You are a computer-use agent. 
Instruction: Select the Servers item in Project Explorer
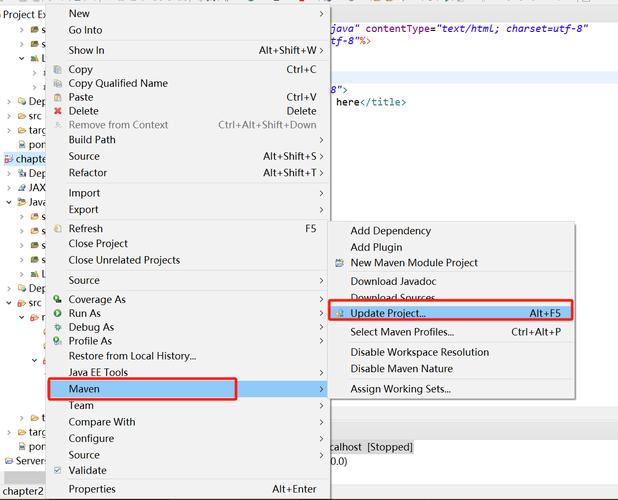point(30,462)
